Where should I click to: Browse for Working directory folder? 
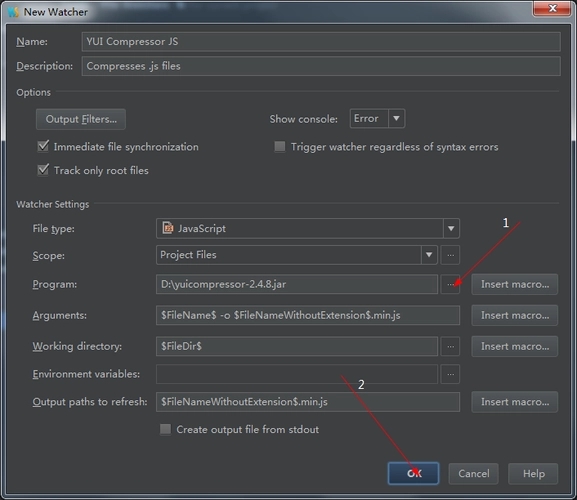(450, 346)
